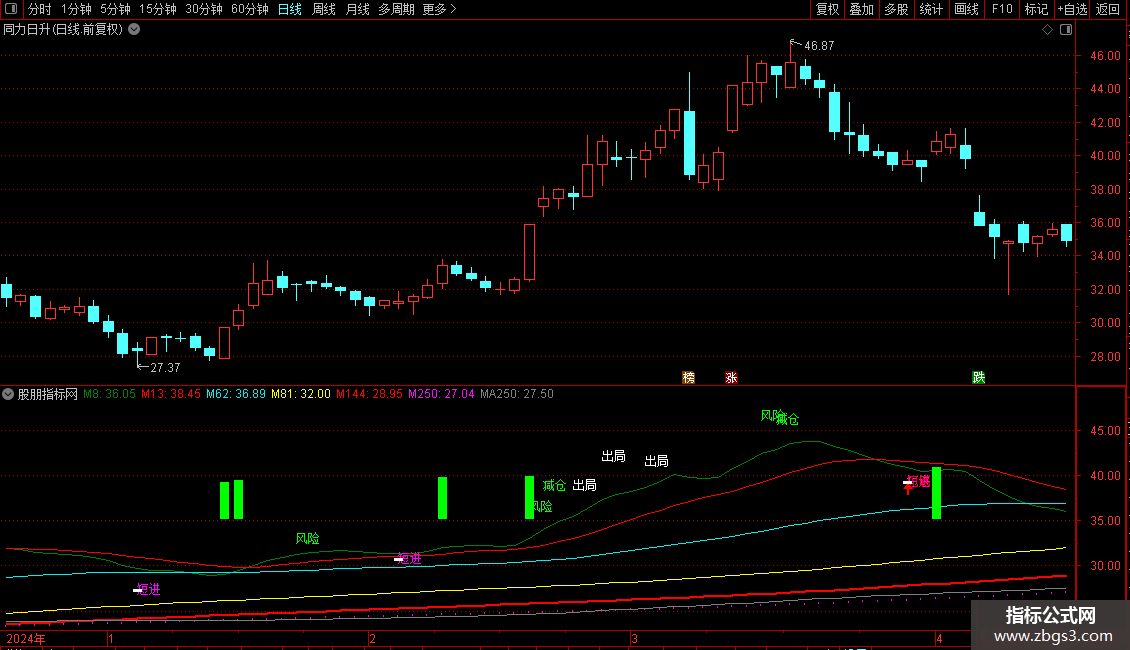Click the 45.00 indicator axis label
The image size is (1130, 650).
point(1105,431)
